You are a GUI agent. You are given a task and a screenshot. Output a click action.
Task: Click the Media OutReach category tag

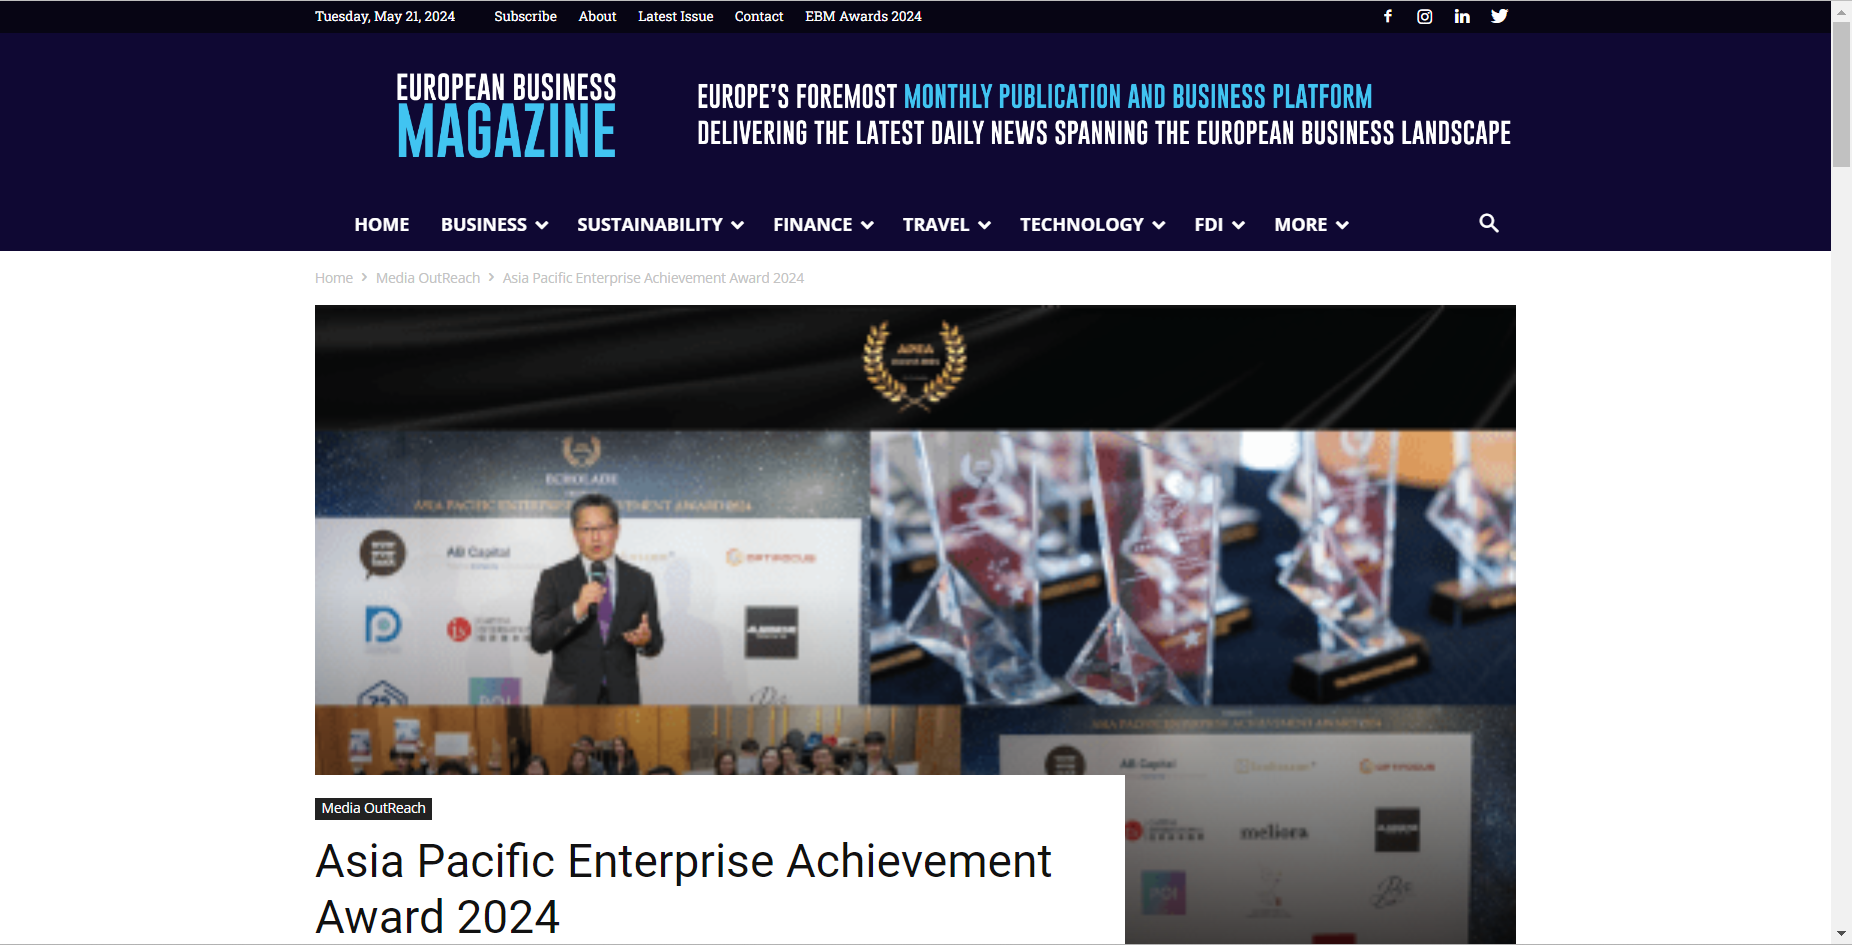373,808
